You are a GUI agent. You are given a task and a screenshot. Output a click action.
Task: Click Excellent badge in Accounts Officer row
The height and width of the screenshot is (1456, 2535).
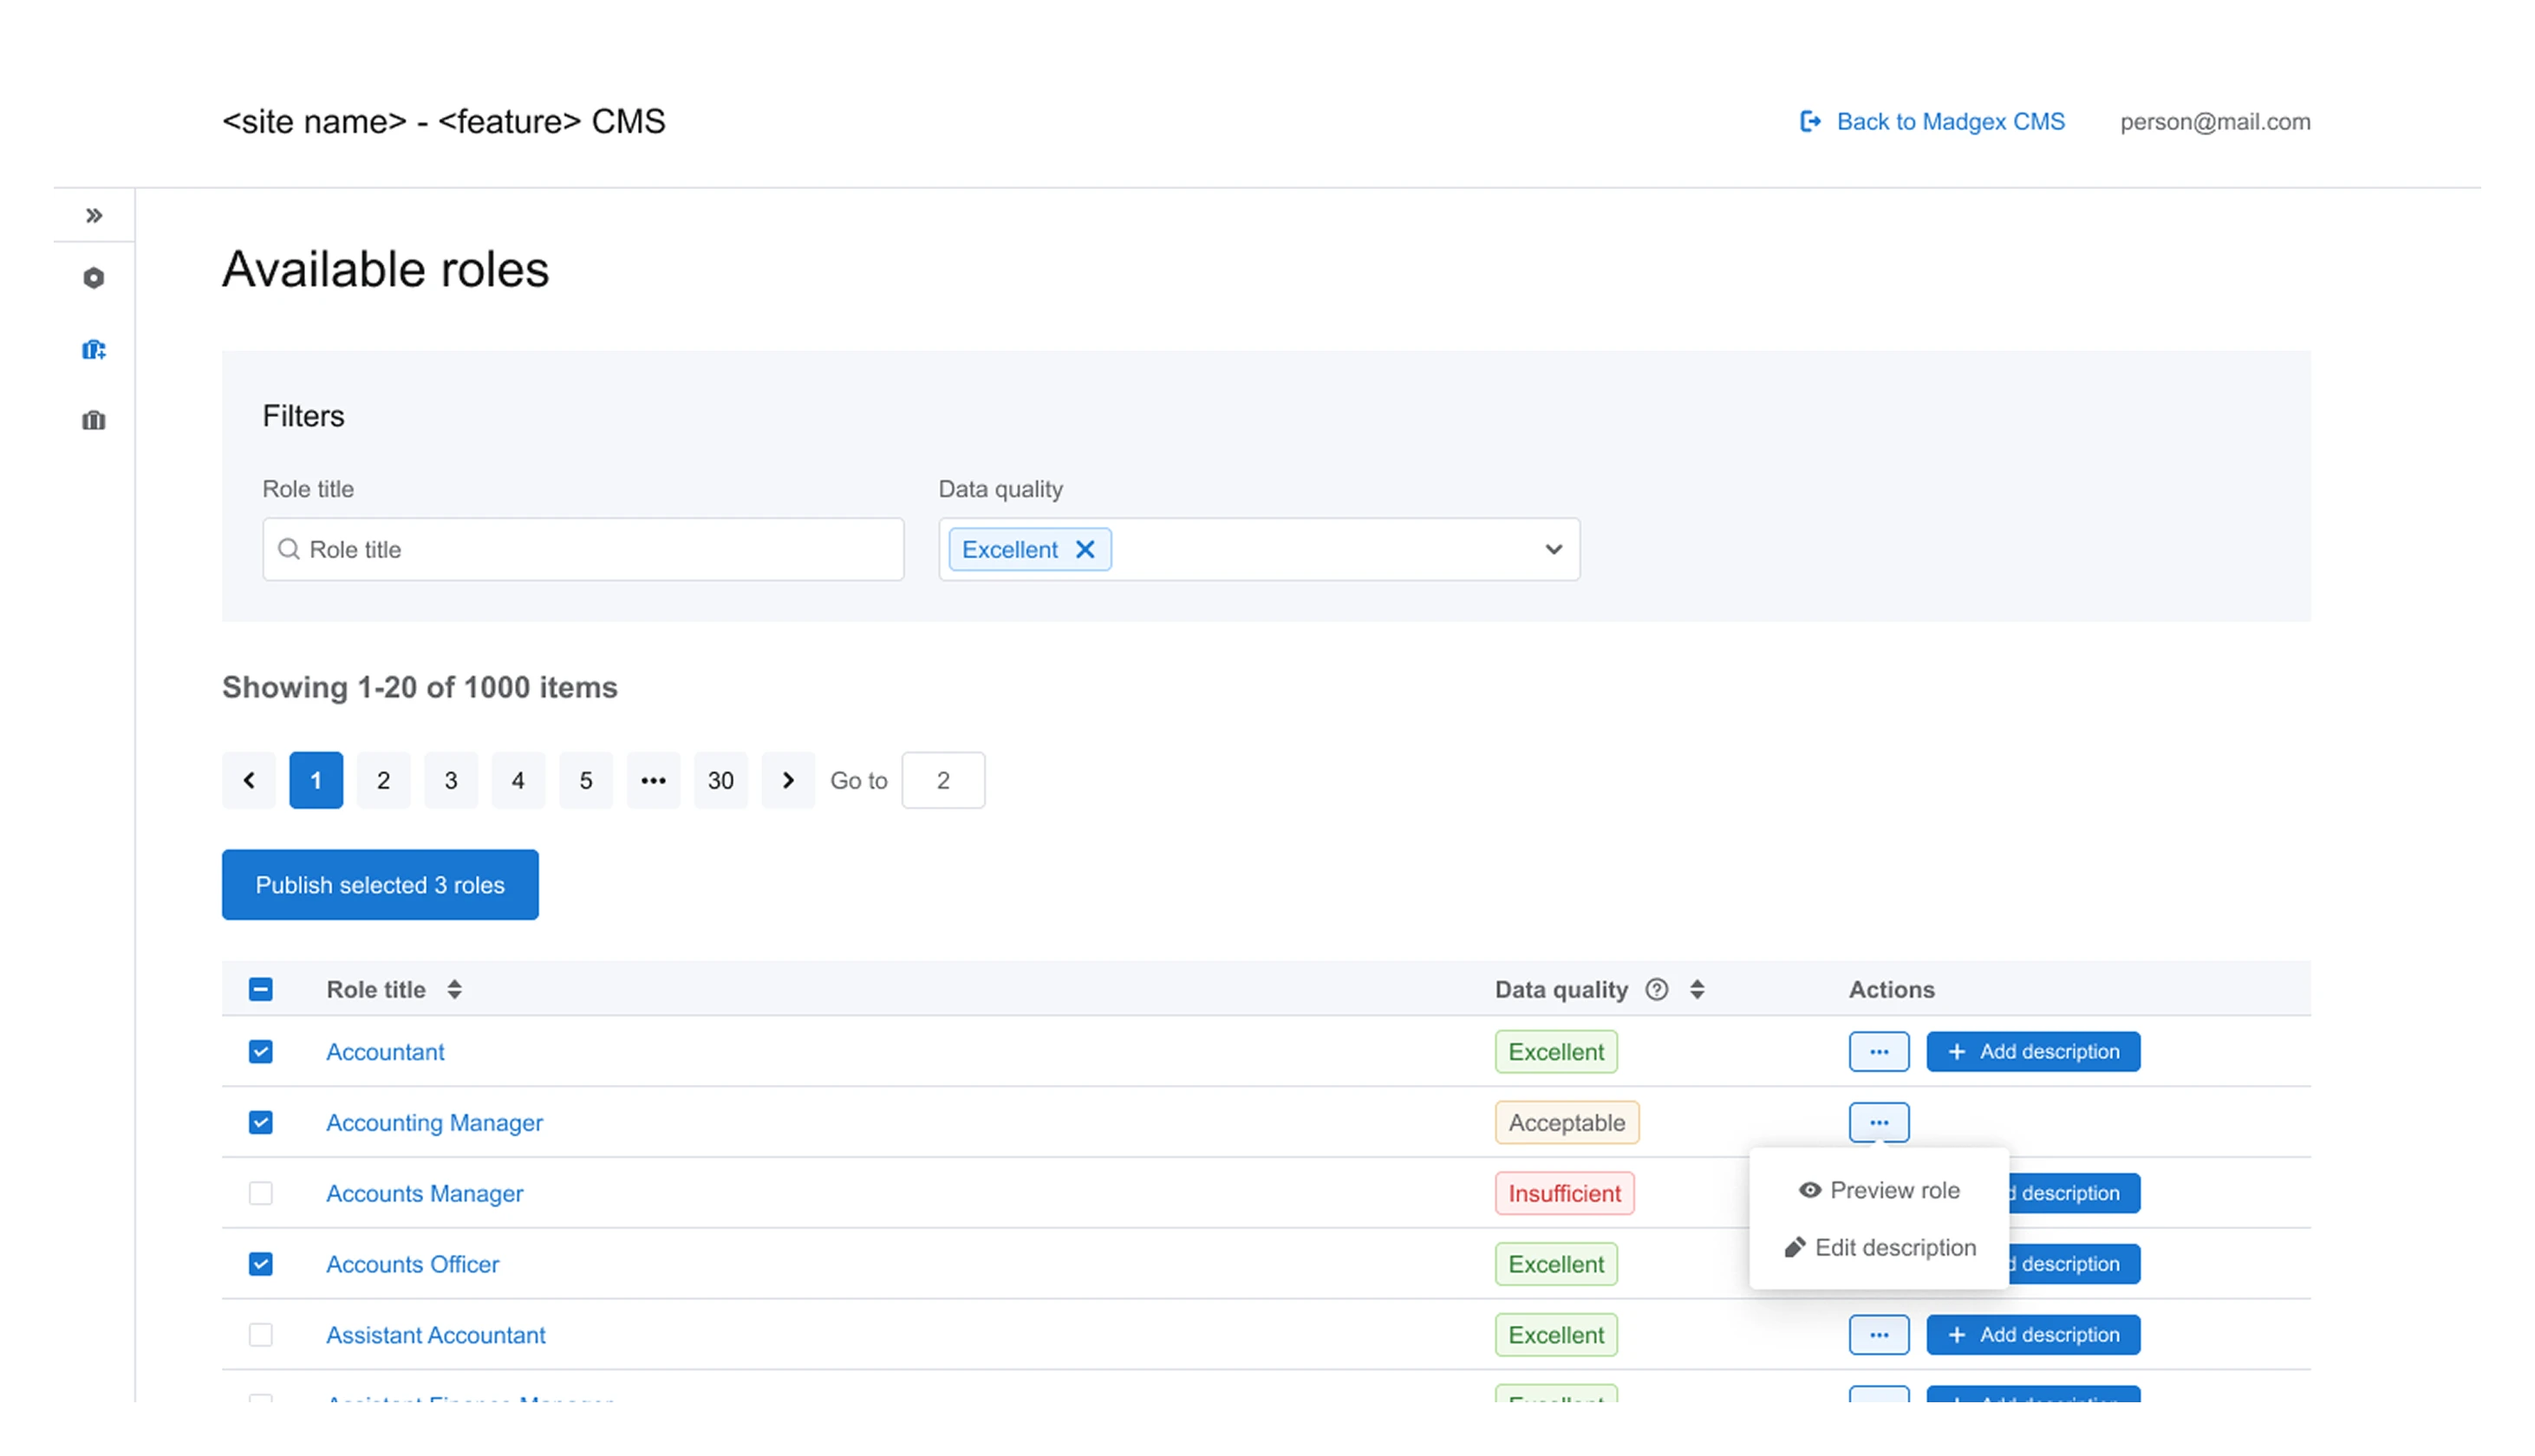pyautogui.click(x=1556, y=1264)
